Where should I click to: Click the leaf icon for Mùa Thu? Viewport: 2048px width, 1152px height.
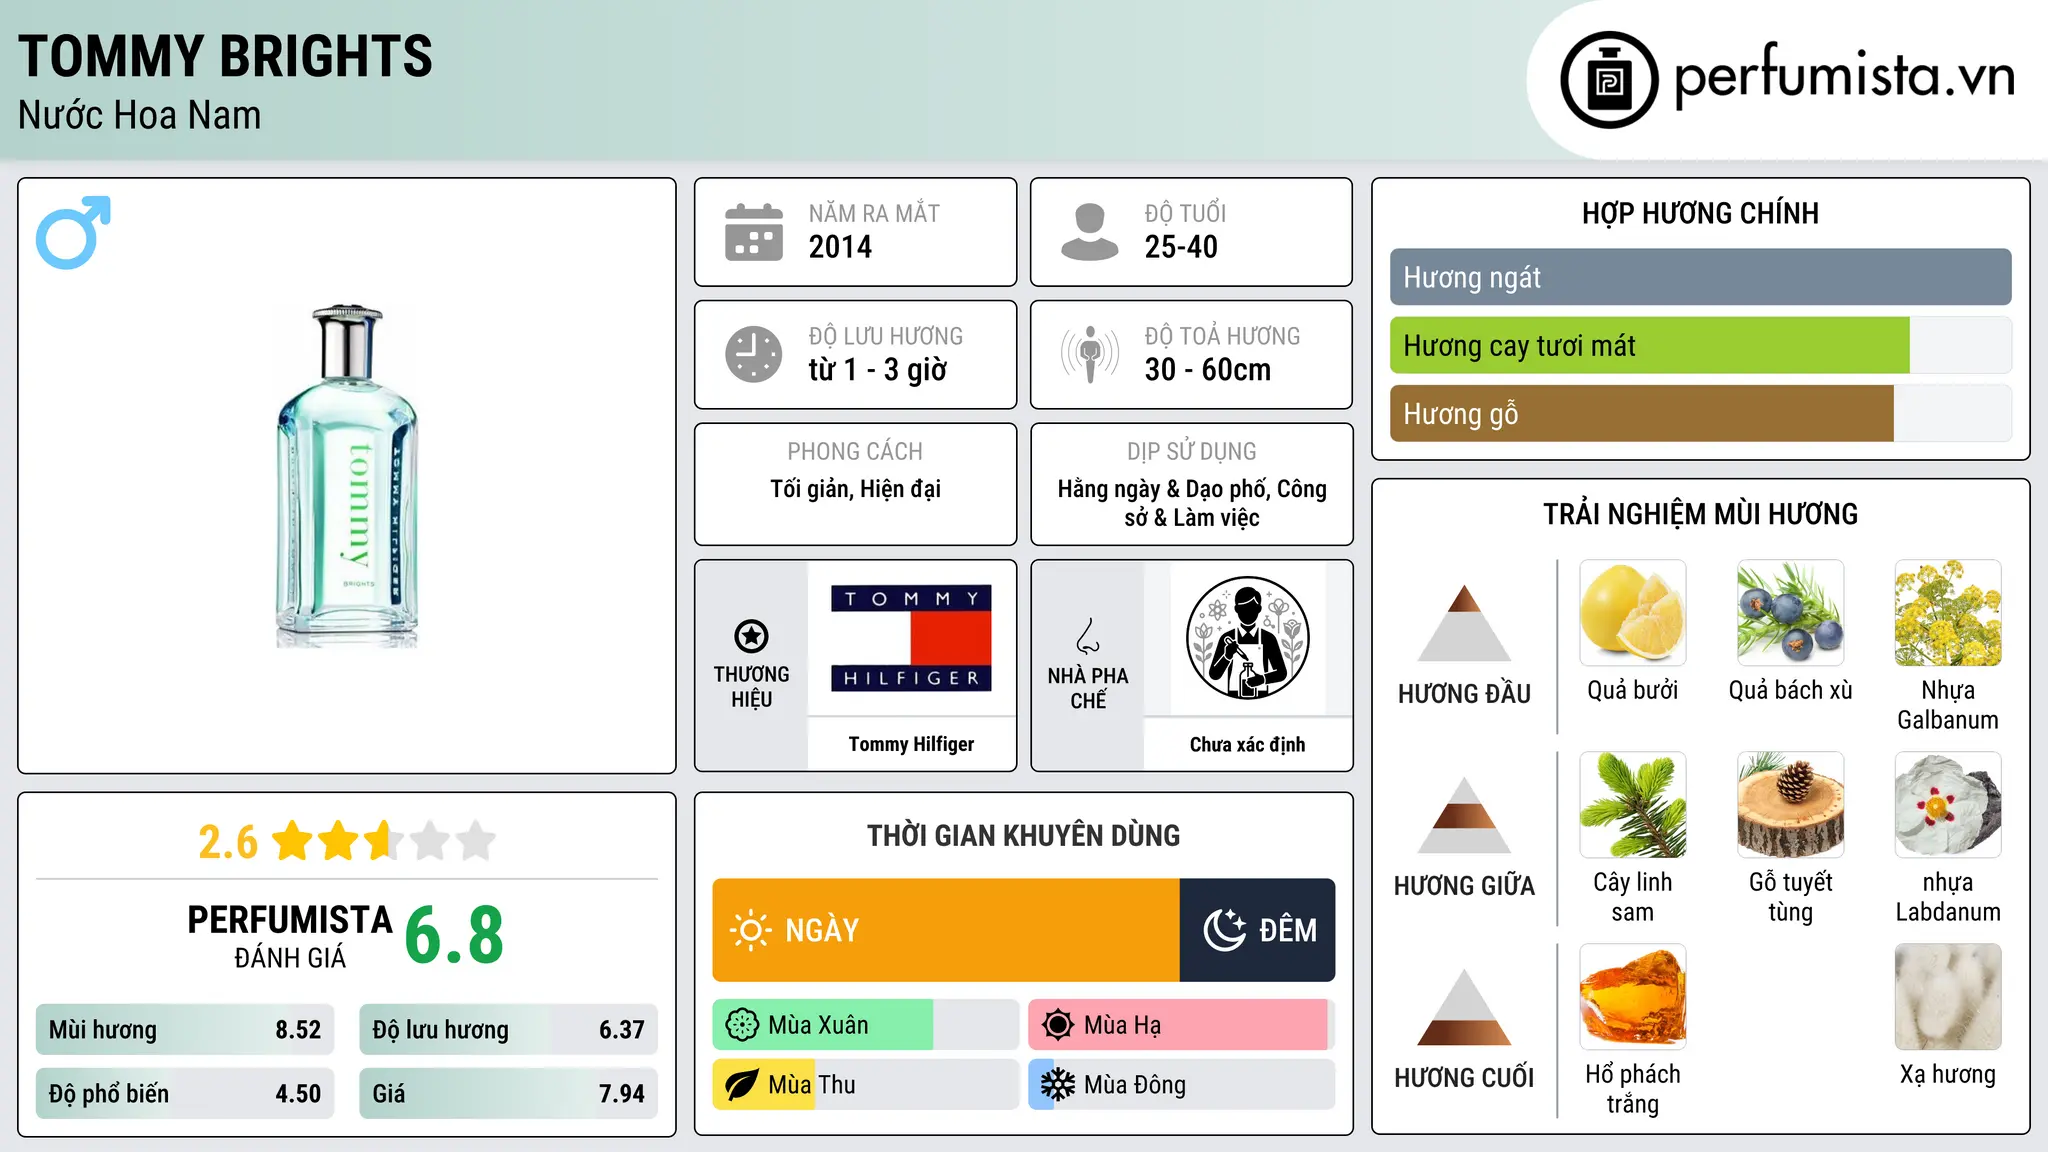742,1085
